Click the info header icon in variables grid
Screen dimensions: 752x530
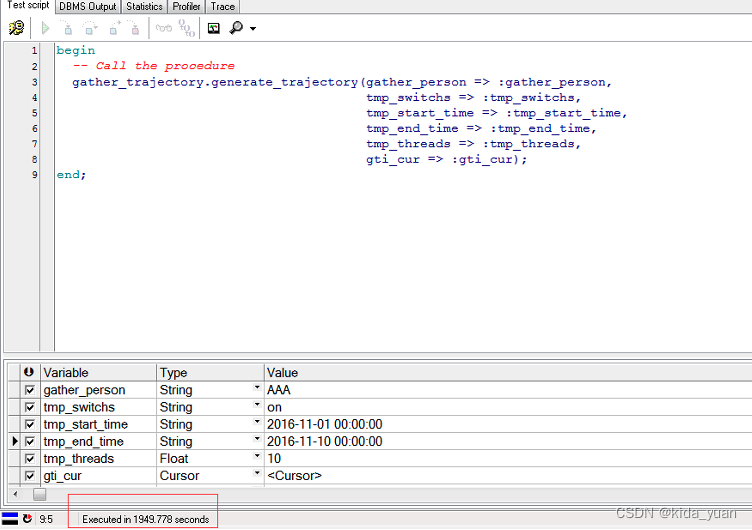click(x=29, y=372)
